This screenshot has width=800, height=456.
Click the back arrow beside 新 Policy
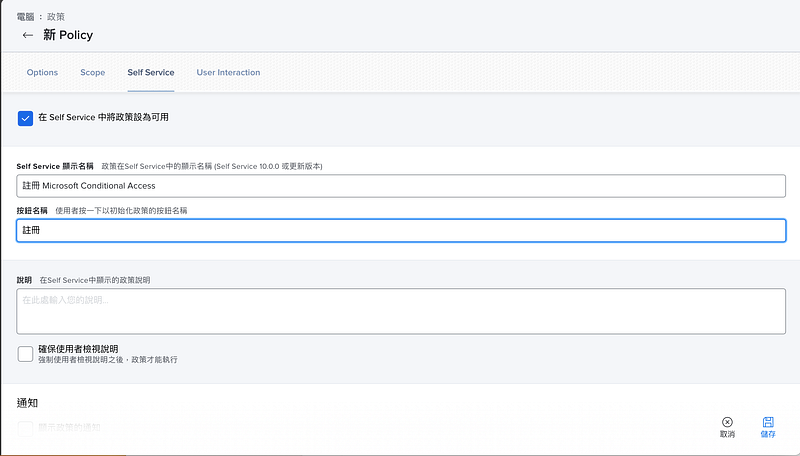(28, 35)
